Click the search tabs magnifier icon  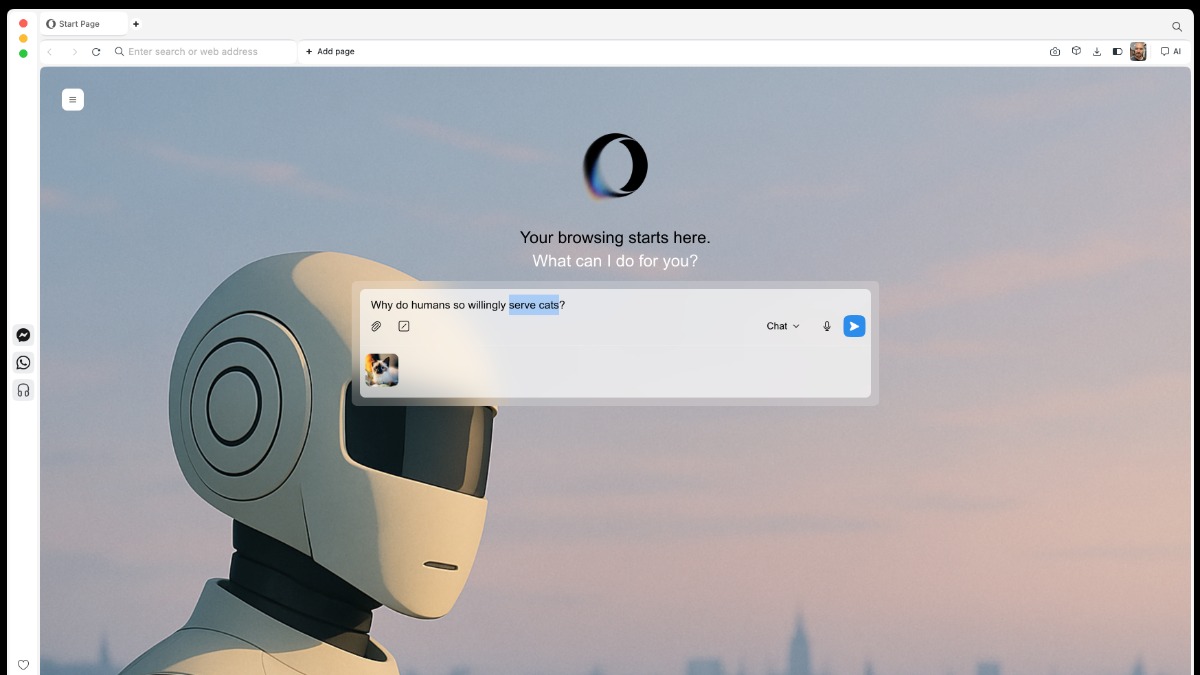[x=1177, y=26]
